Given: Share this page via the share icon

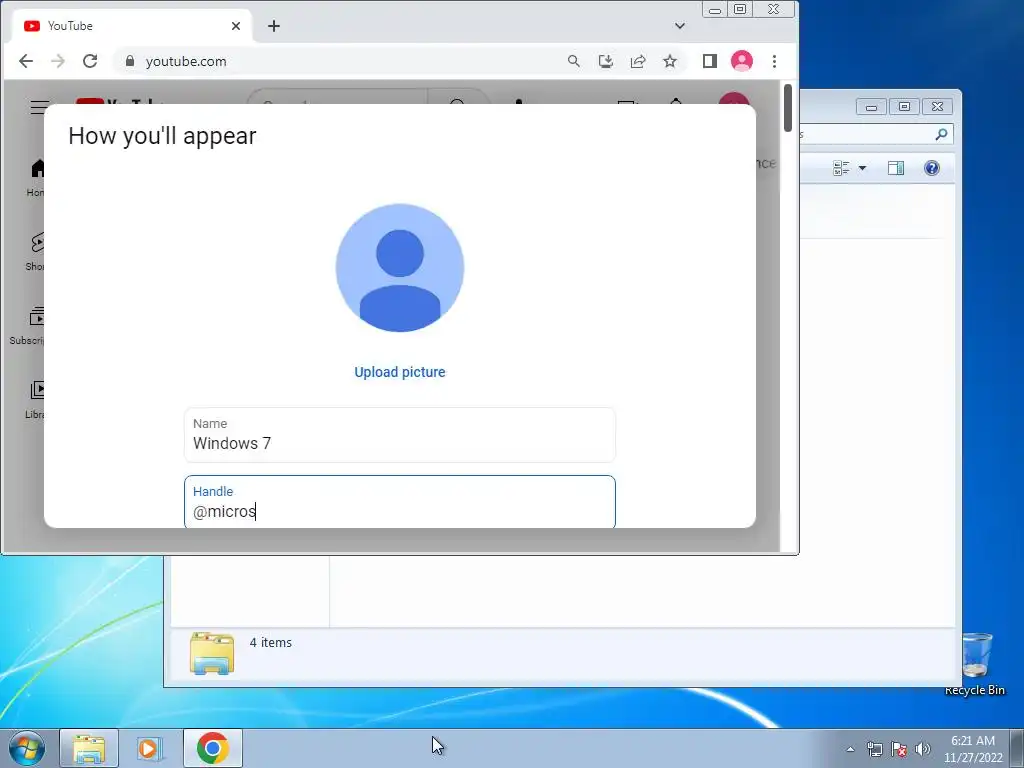Looking at the screenshot, I should pyautogui.click(x=638, y=61).
